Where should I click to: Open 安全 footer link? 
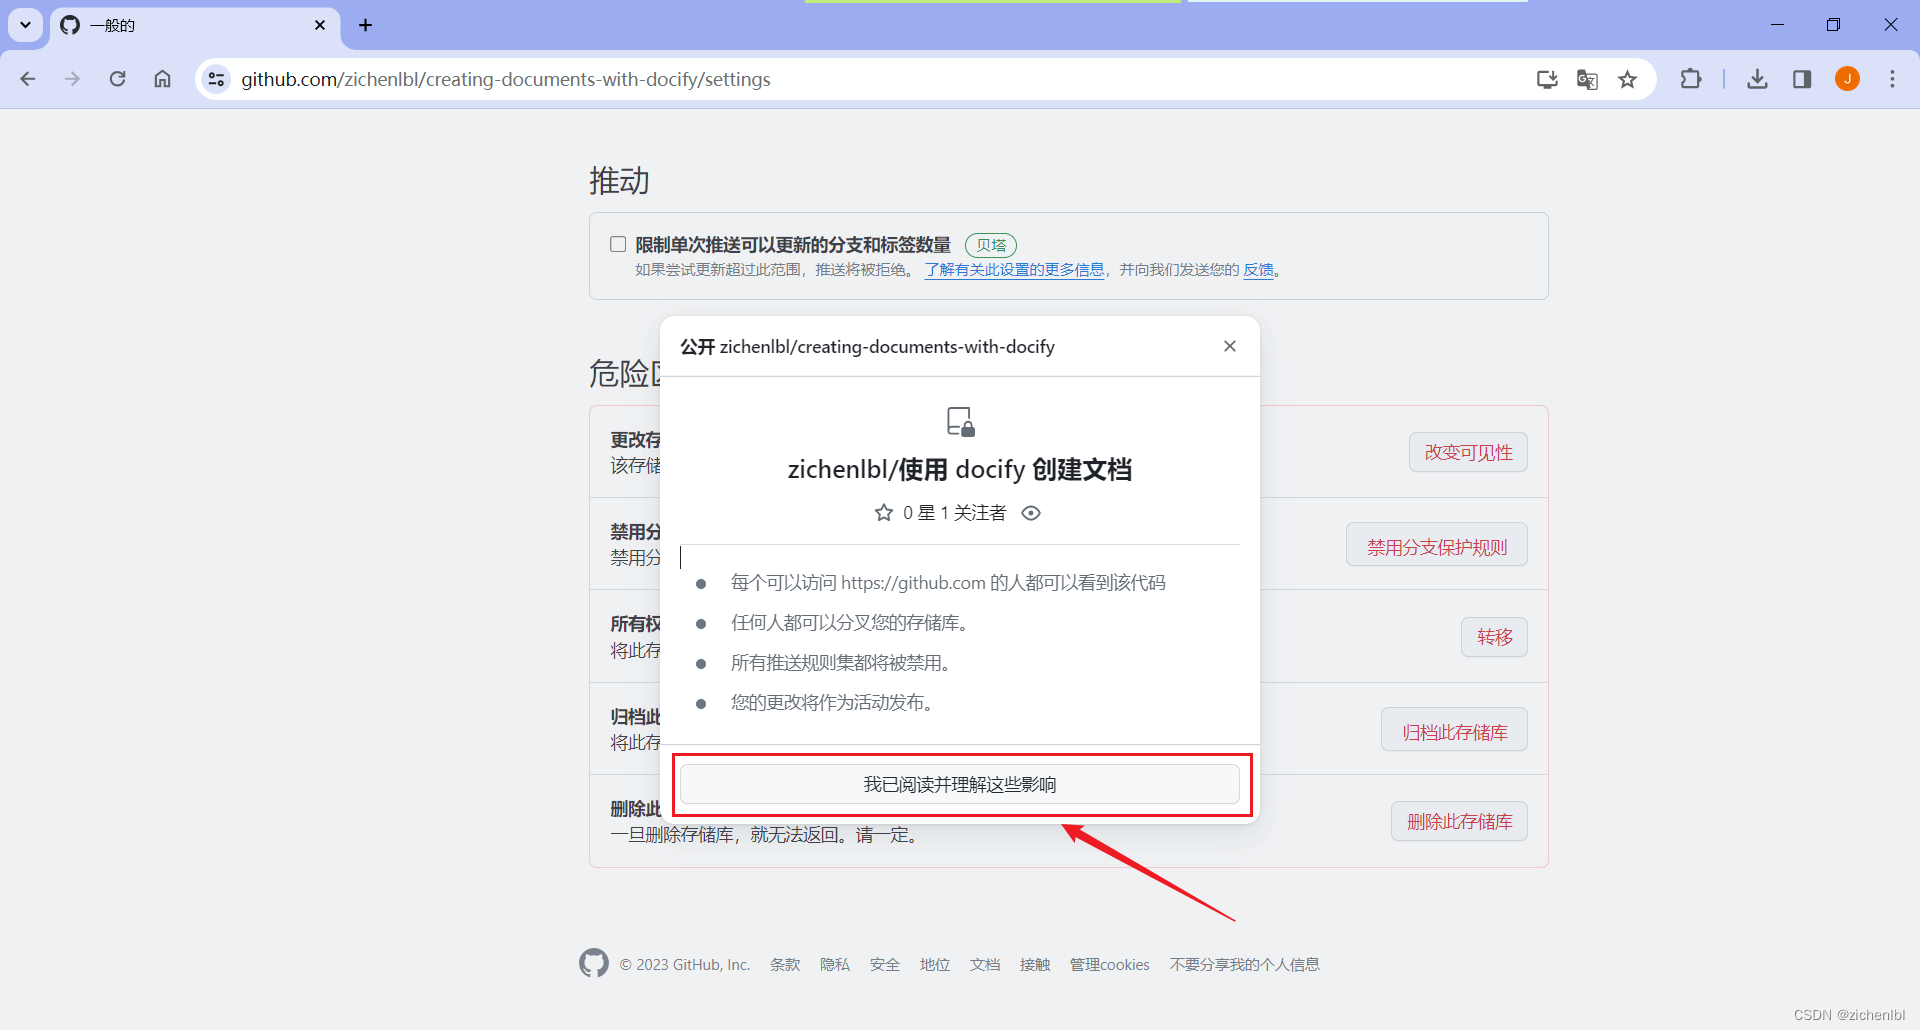click(x=885, y=965)
